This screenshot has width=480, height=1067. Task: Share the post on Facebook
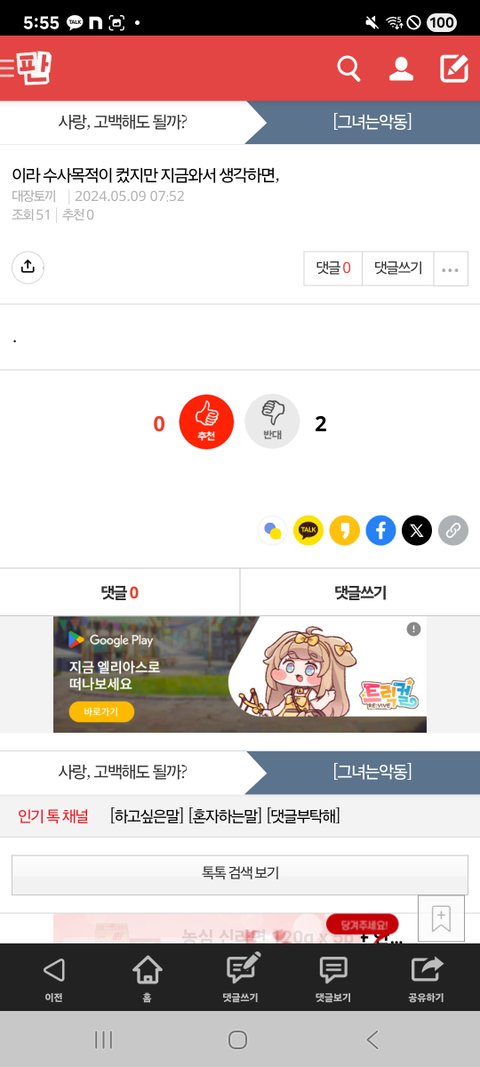[381, 530]
